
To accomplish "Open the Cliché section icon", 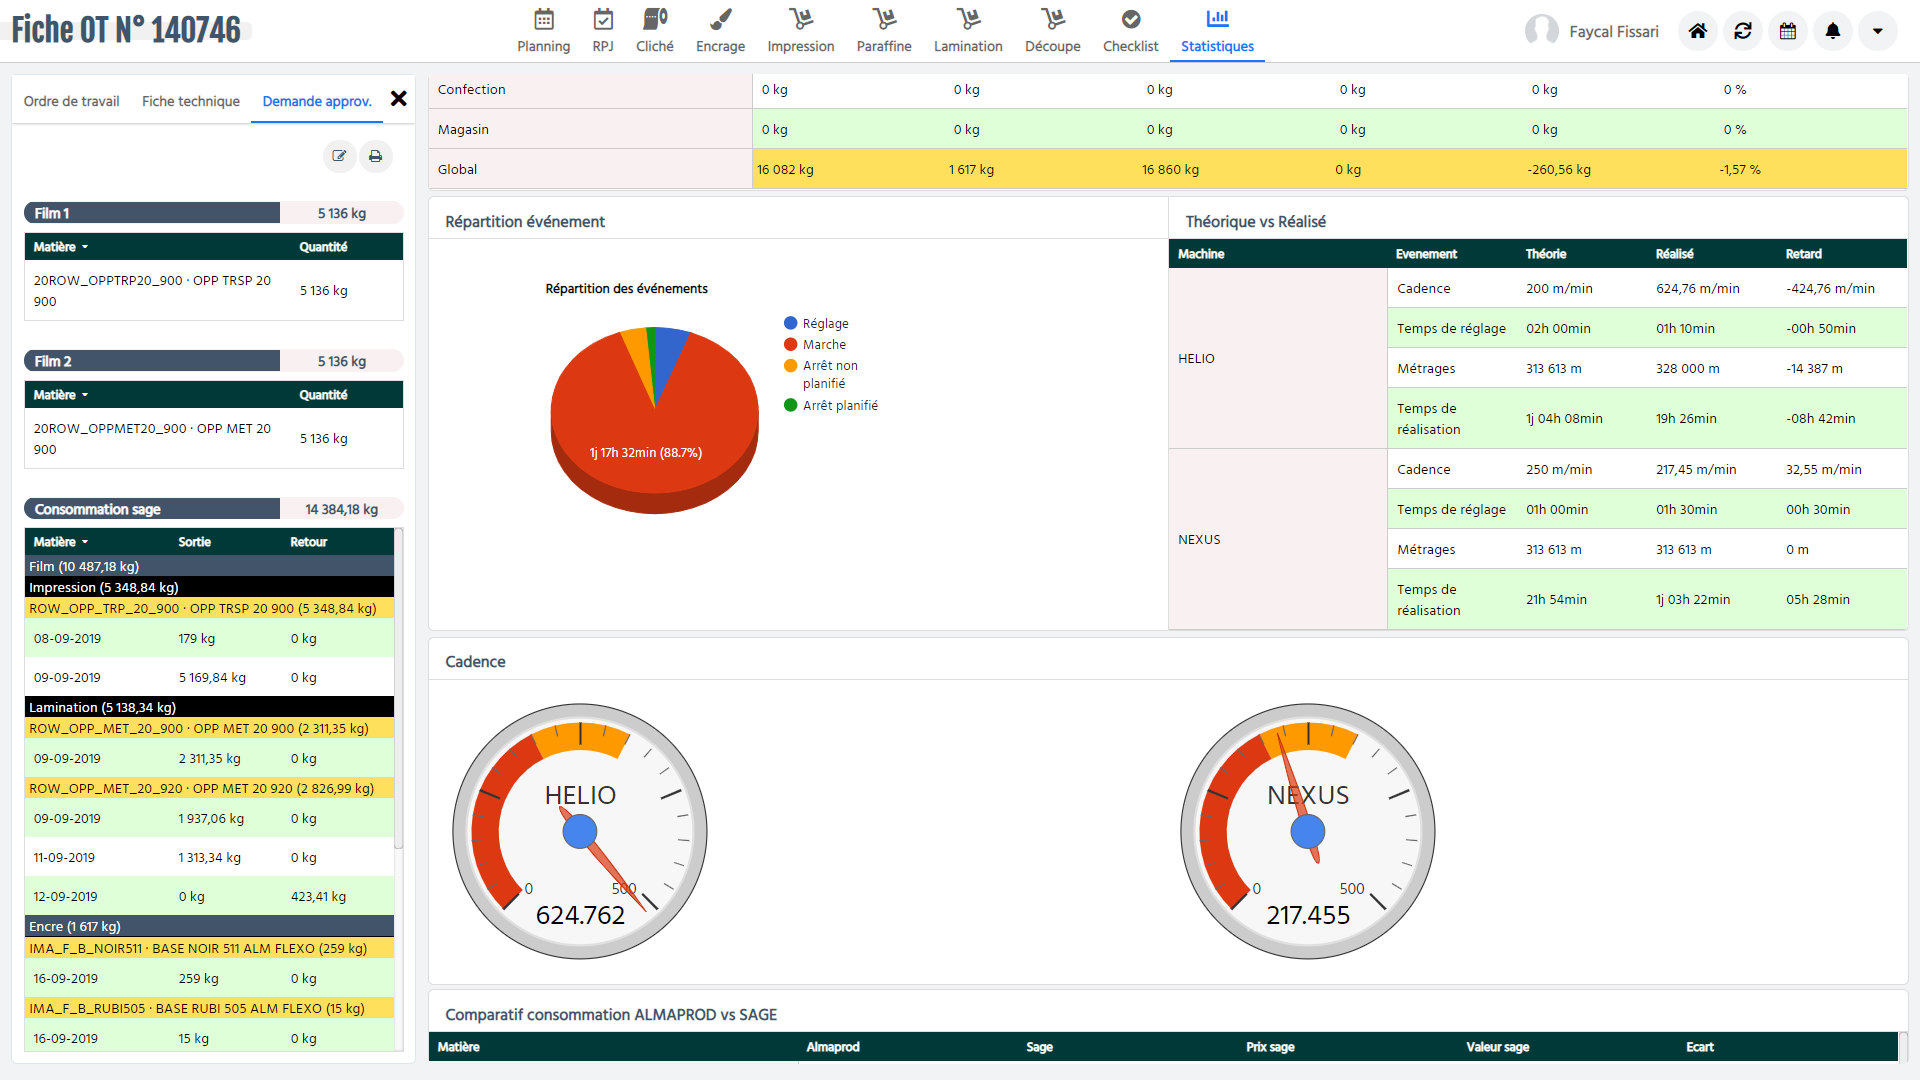I will 654,20.
